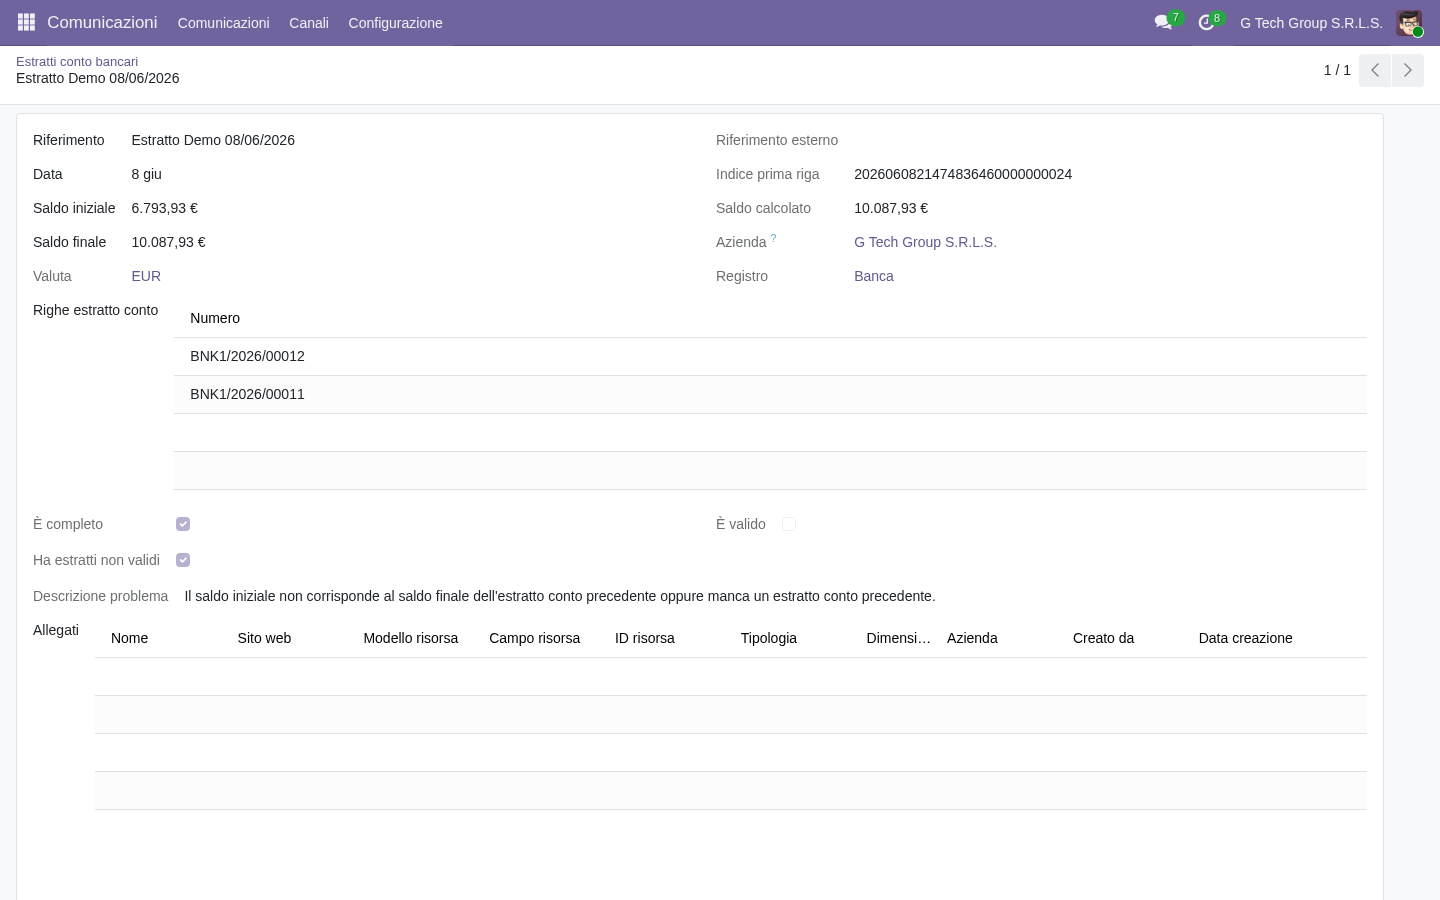This screenshot has height=900, width=1440.
Task: Click the Allegati label
Action: [x=56, y=630]
